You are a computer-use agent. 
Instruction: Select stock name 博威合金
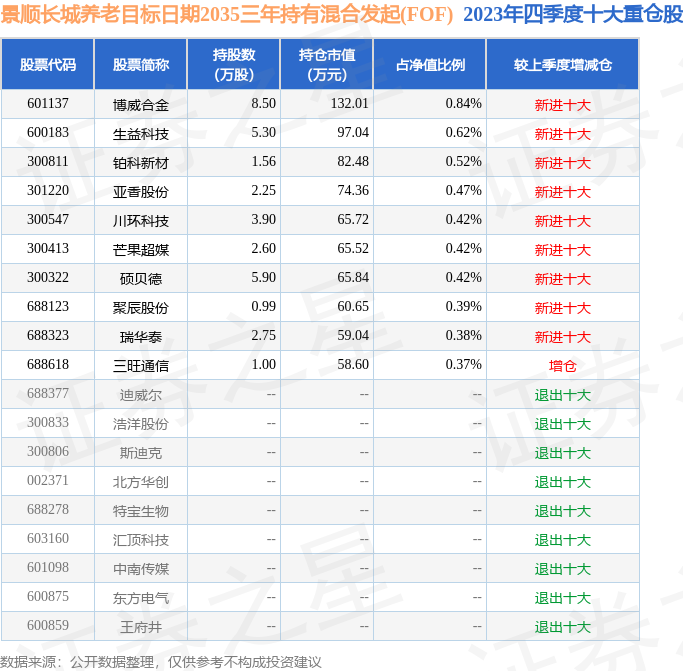click(x=141, y=105)
